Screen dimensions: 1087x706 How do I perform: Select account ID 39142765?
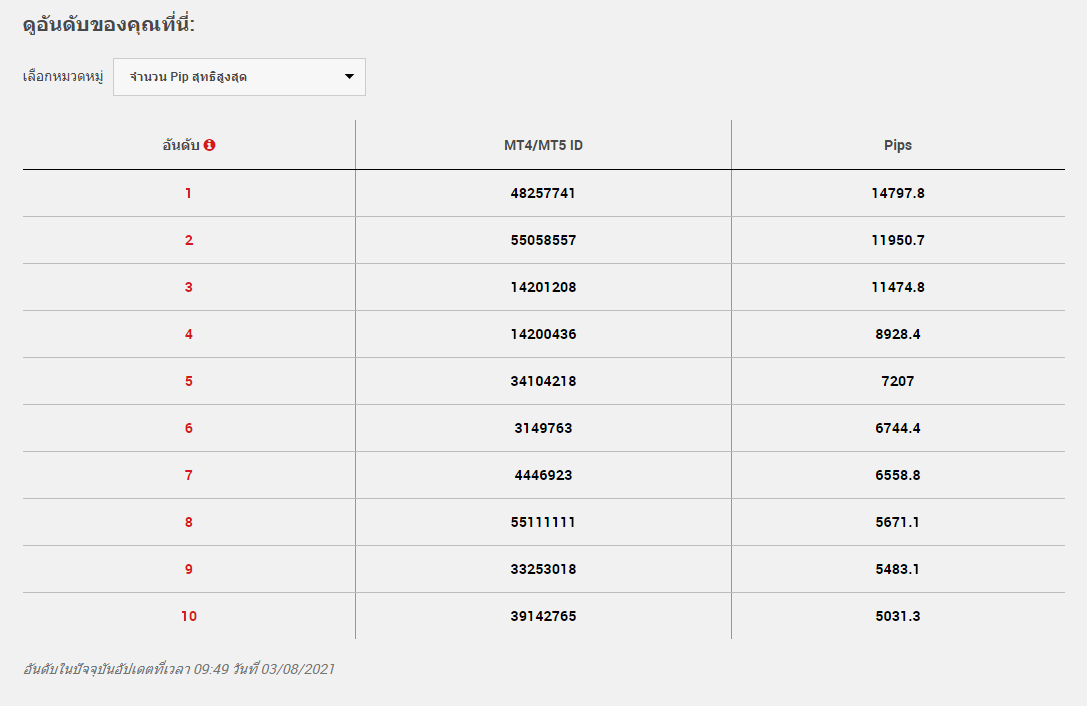tap(544, 616)
